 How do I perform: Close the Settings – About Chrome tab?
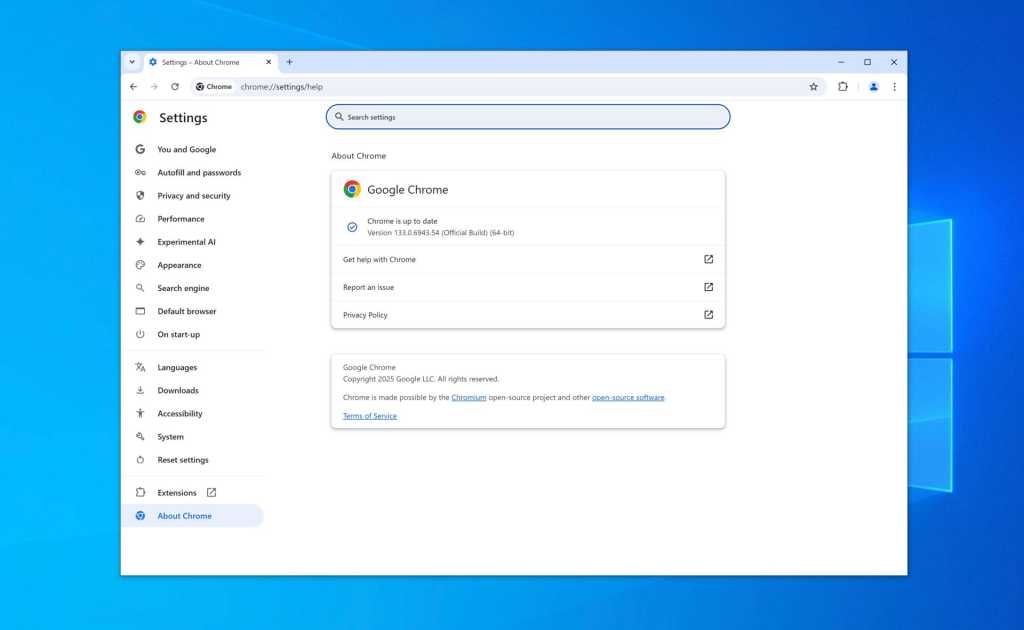(268, 62)
